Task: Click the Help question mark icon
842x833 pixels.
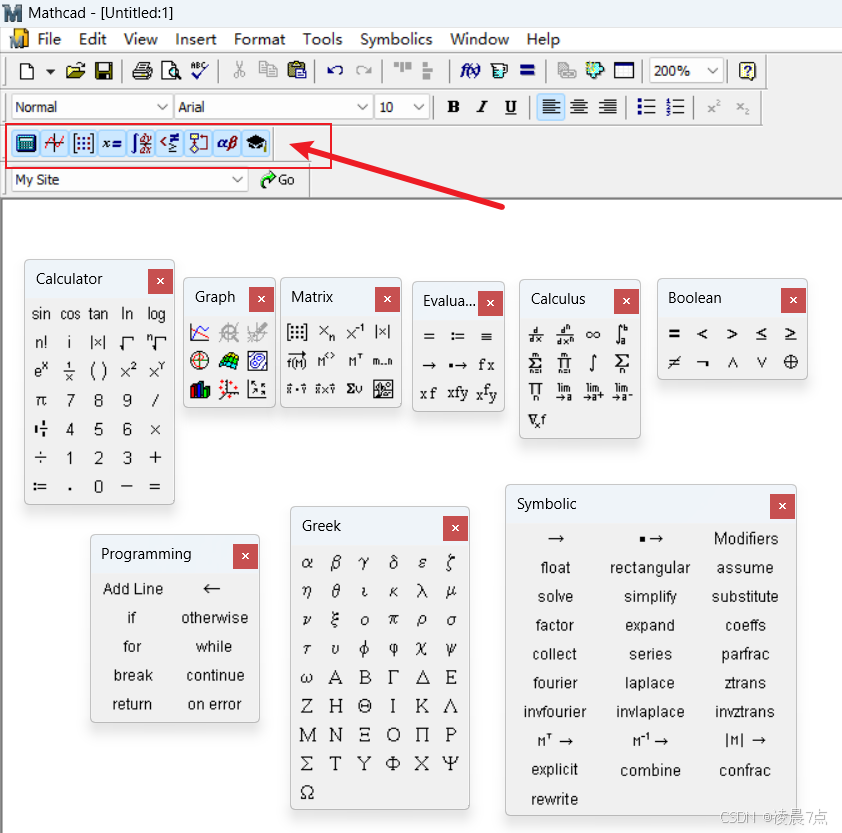Action: pyautogui.click(x=747, y=71)
